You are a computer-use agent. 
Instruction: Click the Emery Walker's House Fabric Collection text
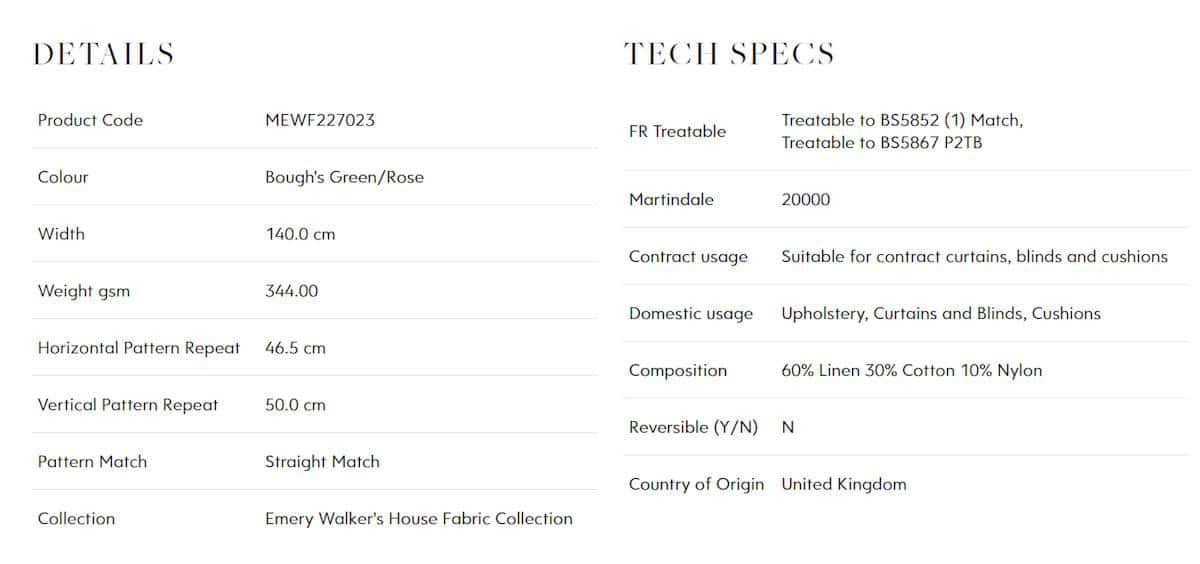419,518
